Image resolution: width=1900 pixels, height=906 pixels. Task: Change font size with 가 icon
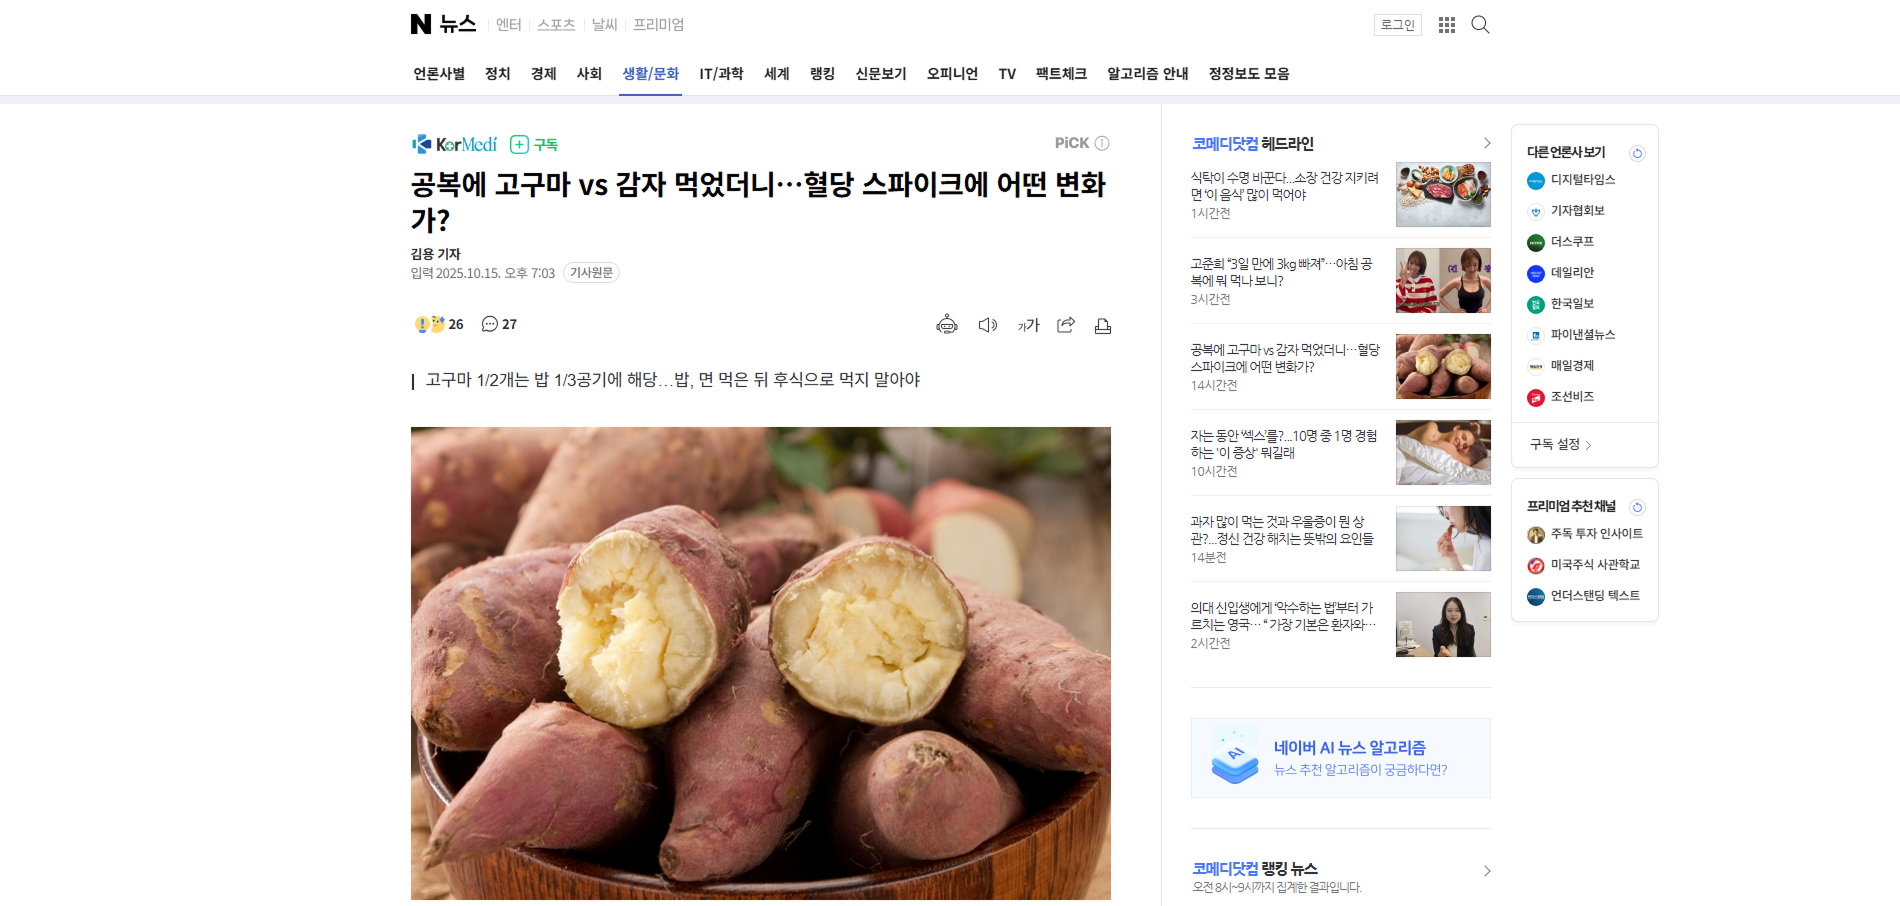(1028, 325)
